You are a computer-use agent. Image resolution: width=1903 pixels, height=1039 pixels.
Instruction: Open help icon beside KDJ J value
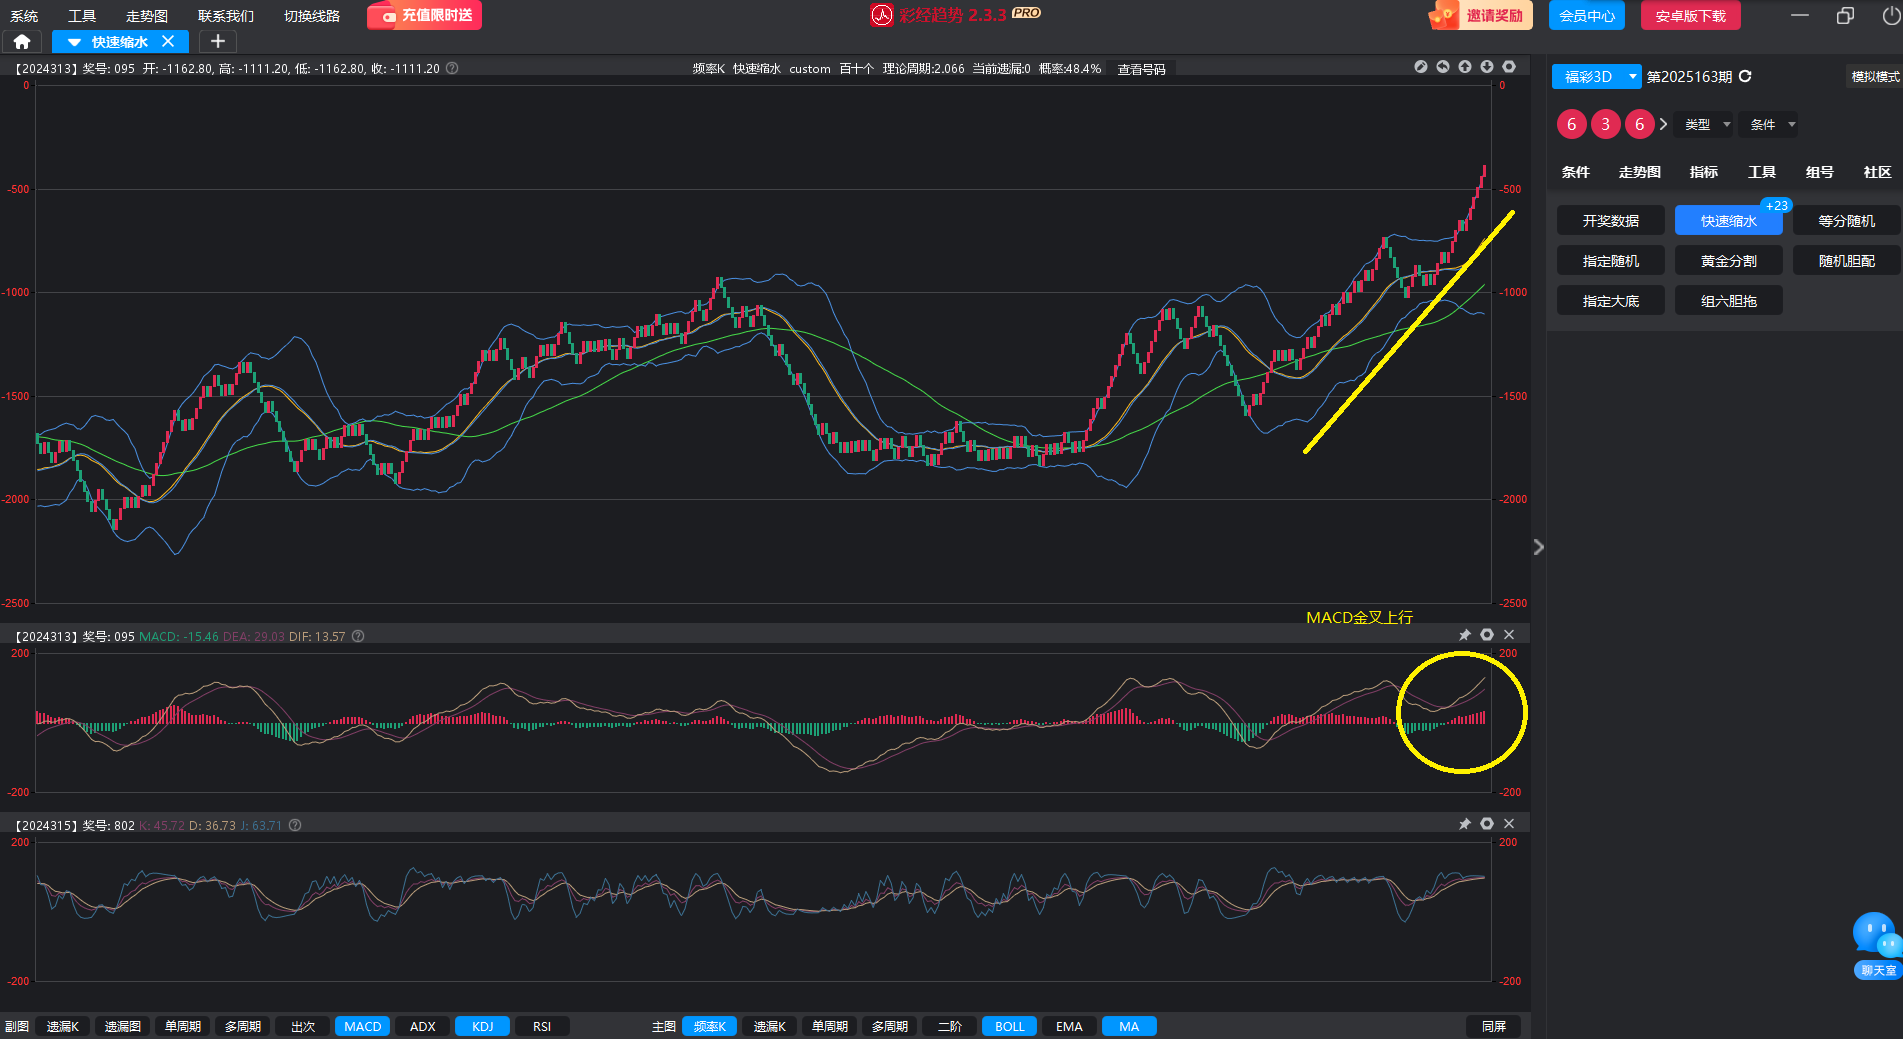(x=295, y=825)
